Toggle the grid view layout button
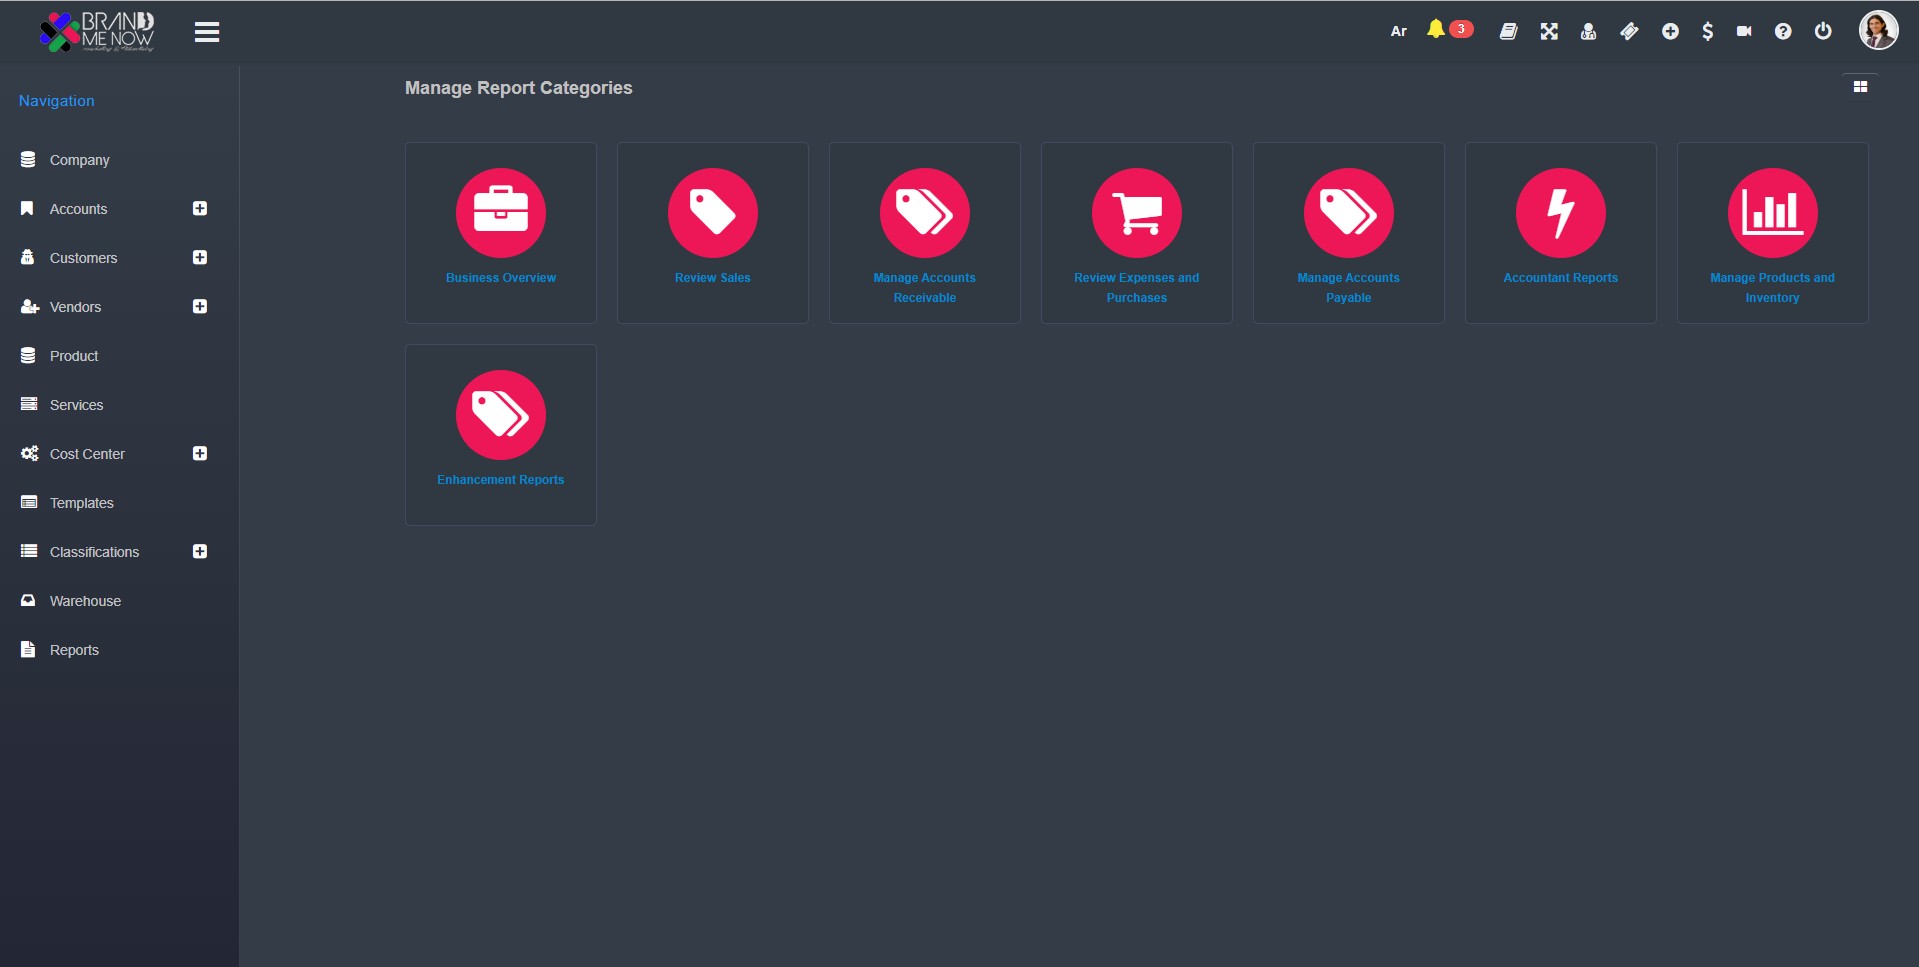This screenshot has width=1919, height=967. point(1860,87)
